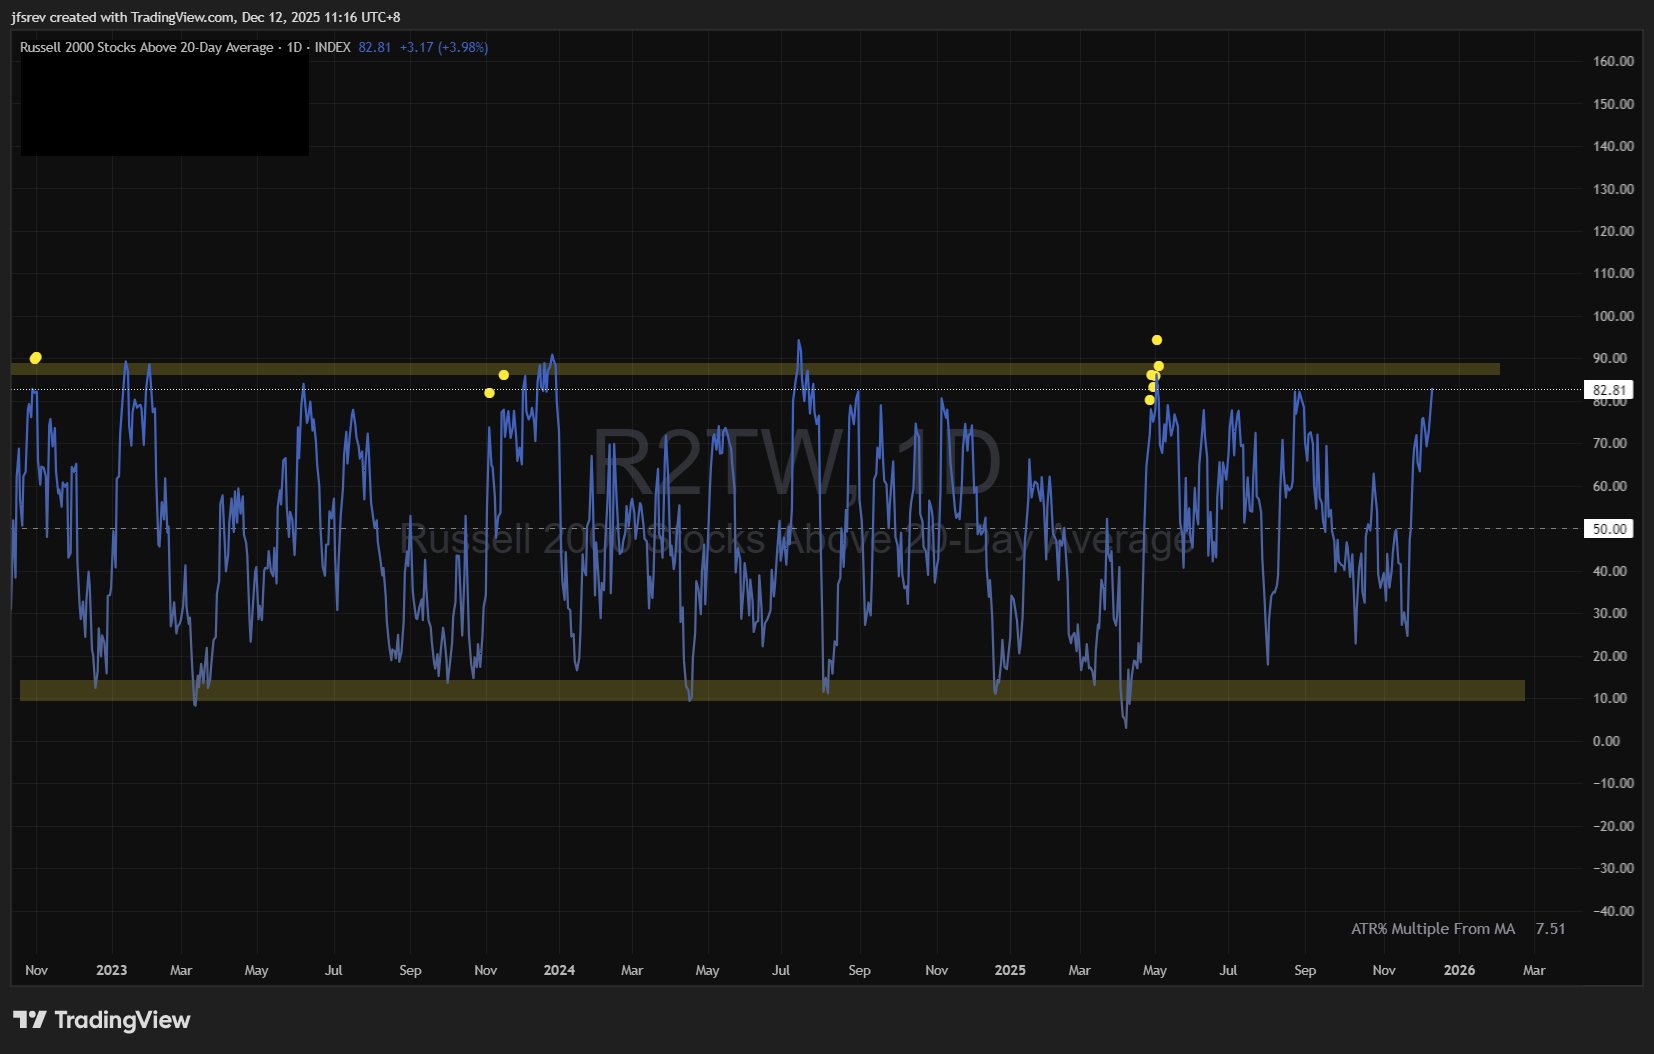Click the 50.00 midline label on price axis
Viewport: 1654px width, 1054px height.
(x=1608, y=529)
